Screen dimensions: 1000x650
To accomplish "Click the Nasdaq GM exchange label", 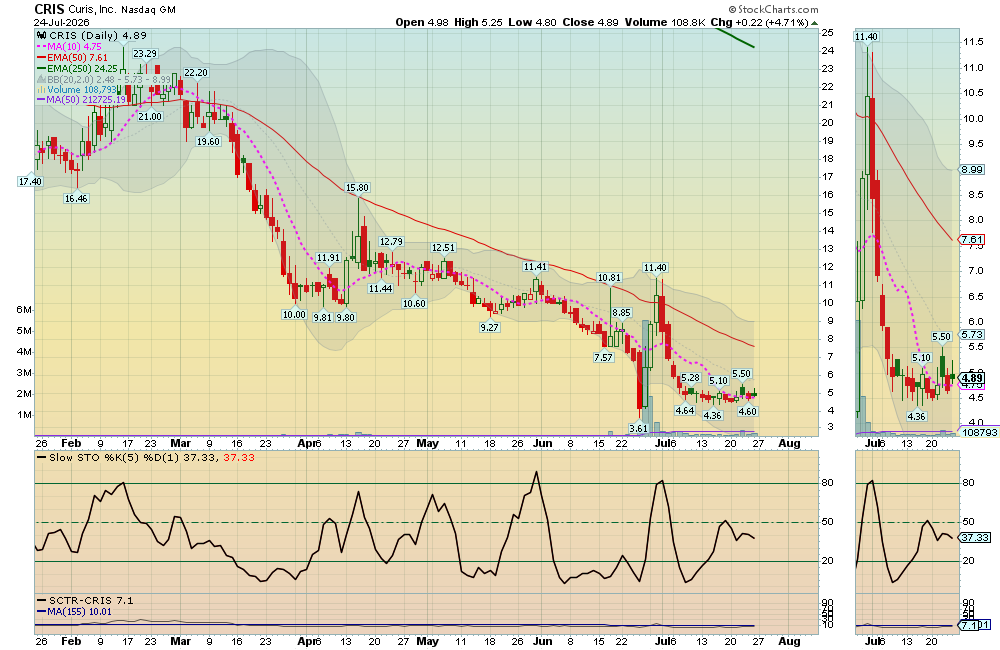I will point(148,10).
